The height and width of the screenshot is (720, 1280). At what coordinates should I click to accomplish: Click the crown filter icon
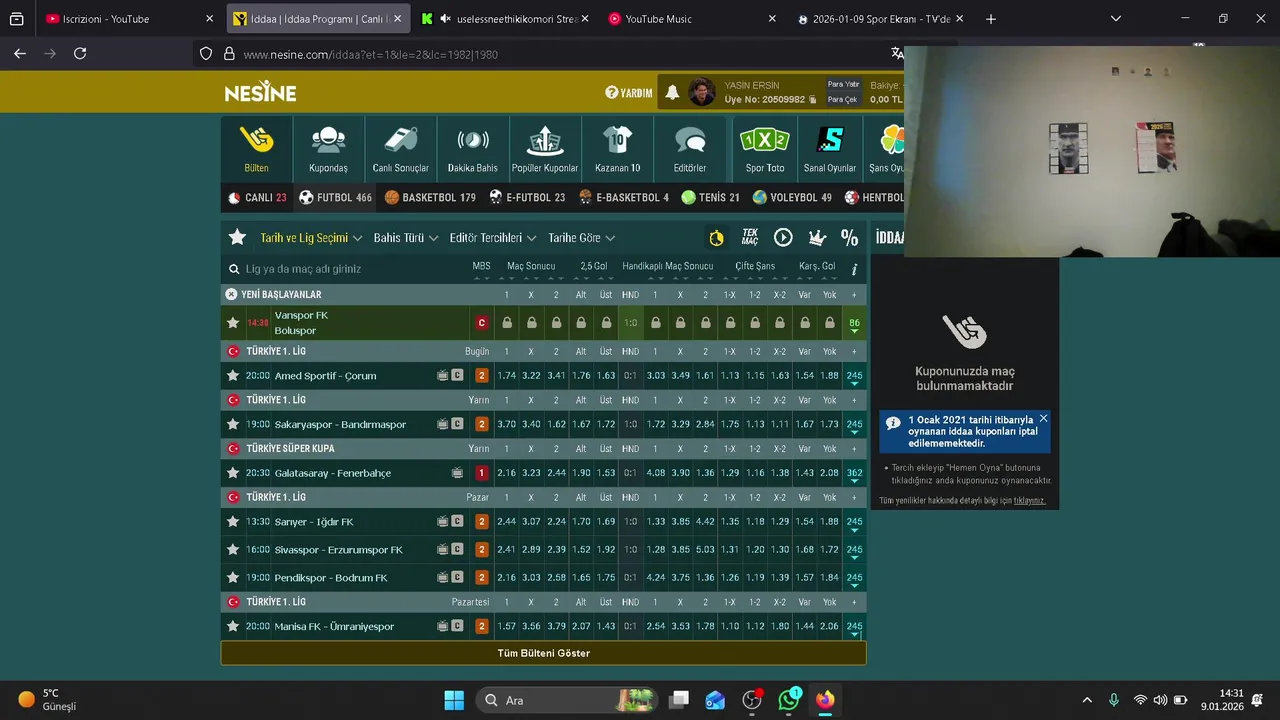(817, 237)
